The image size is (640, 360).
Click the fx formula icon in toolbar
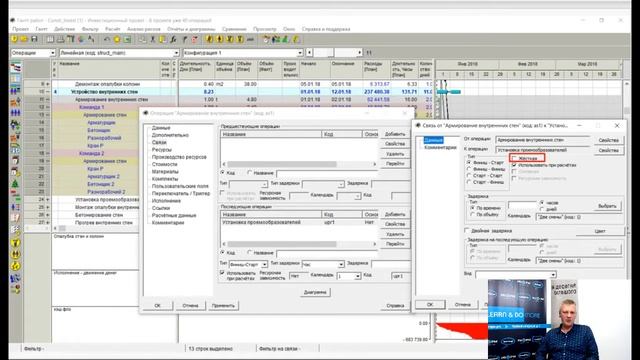(173, 39)
